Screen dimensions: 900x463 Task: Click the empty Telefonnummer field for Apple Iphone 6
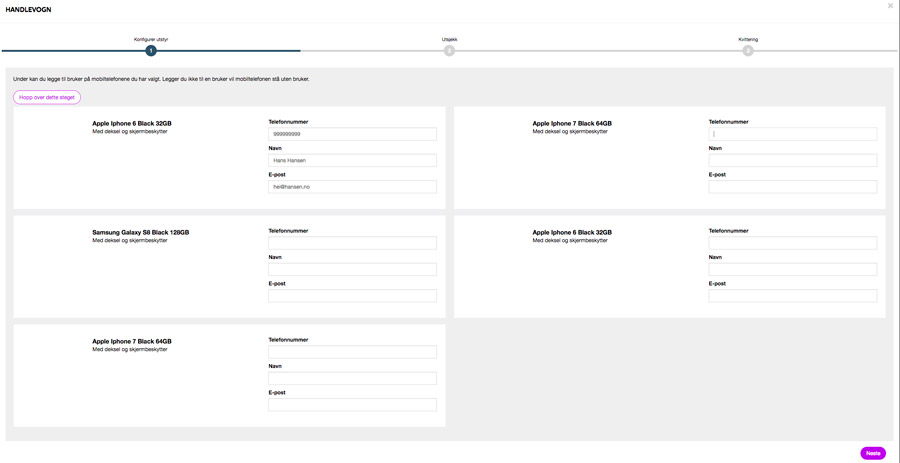(x=793, y=243)
